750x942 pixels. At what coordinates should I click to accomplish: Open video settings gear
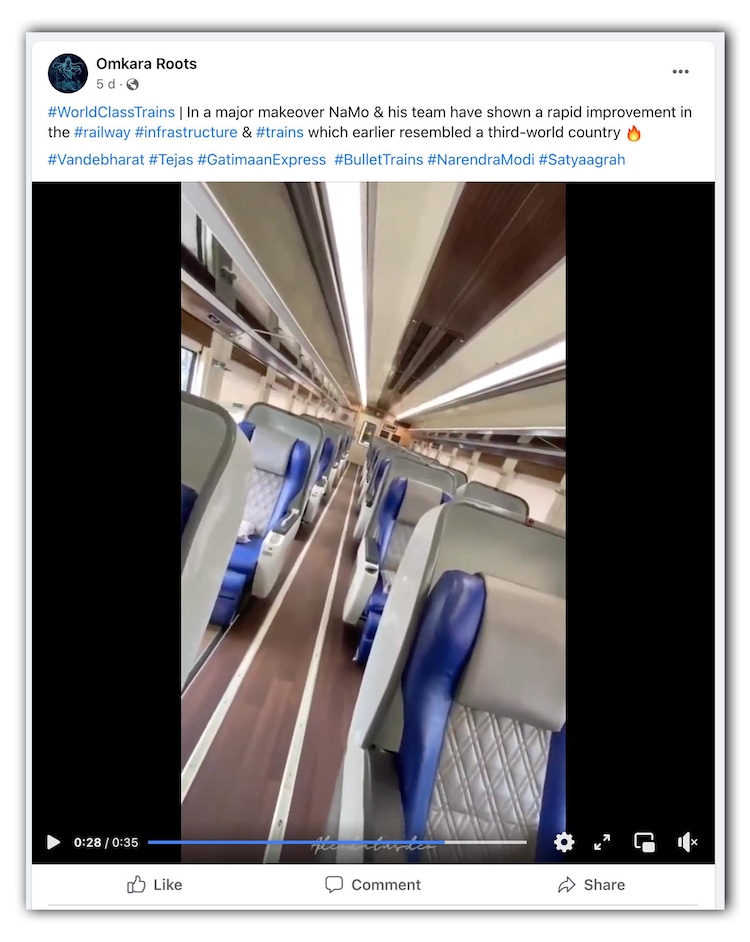click(564, 842)
